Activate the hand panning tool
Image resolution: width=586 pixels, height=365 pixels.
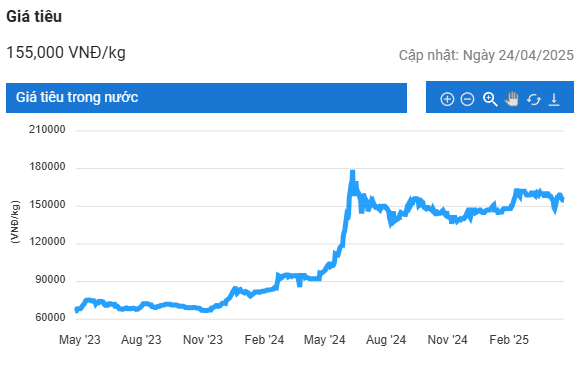pyautogui.click(x=512, y=99)
